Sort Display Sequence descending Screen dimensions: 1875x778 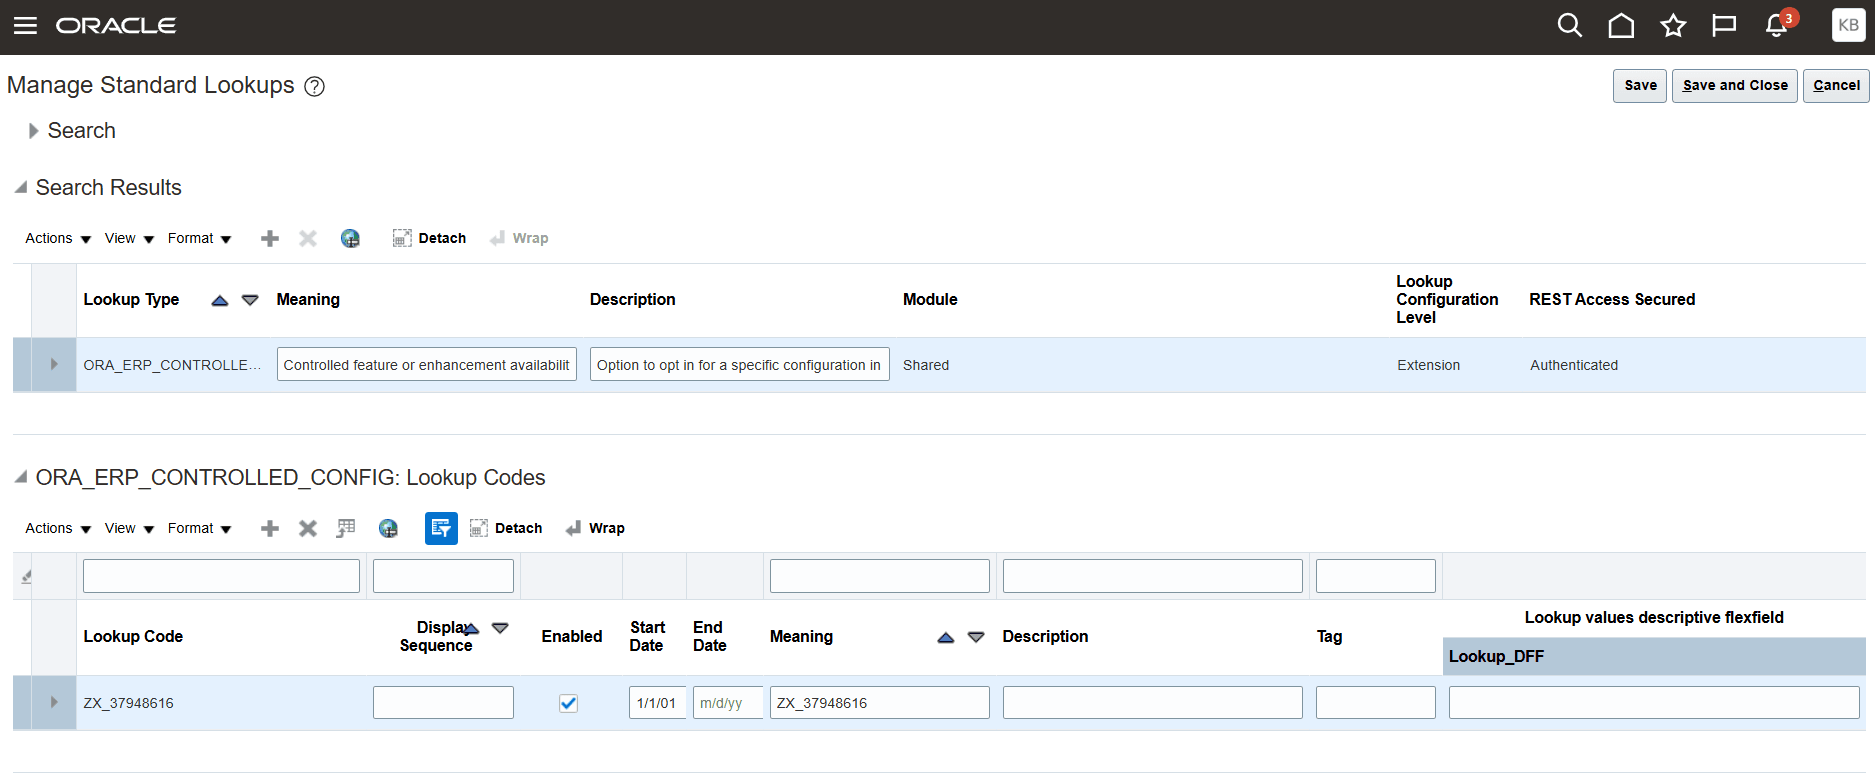(500, 628)
